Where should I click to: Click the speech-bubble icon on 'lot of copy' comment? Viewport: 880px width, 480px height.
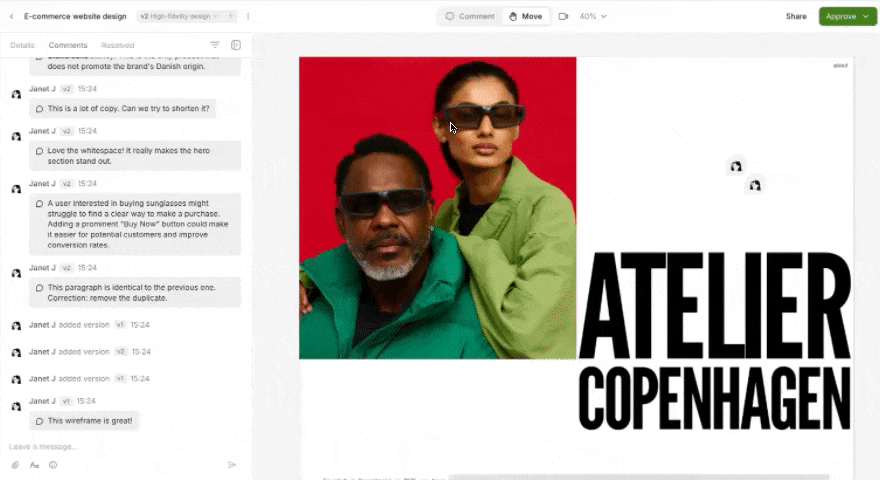tap(39, 109)
